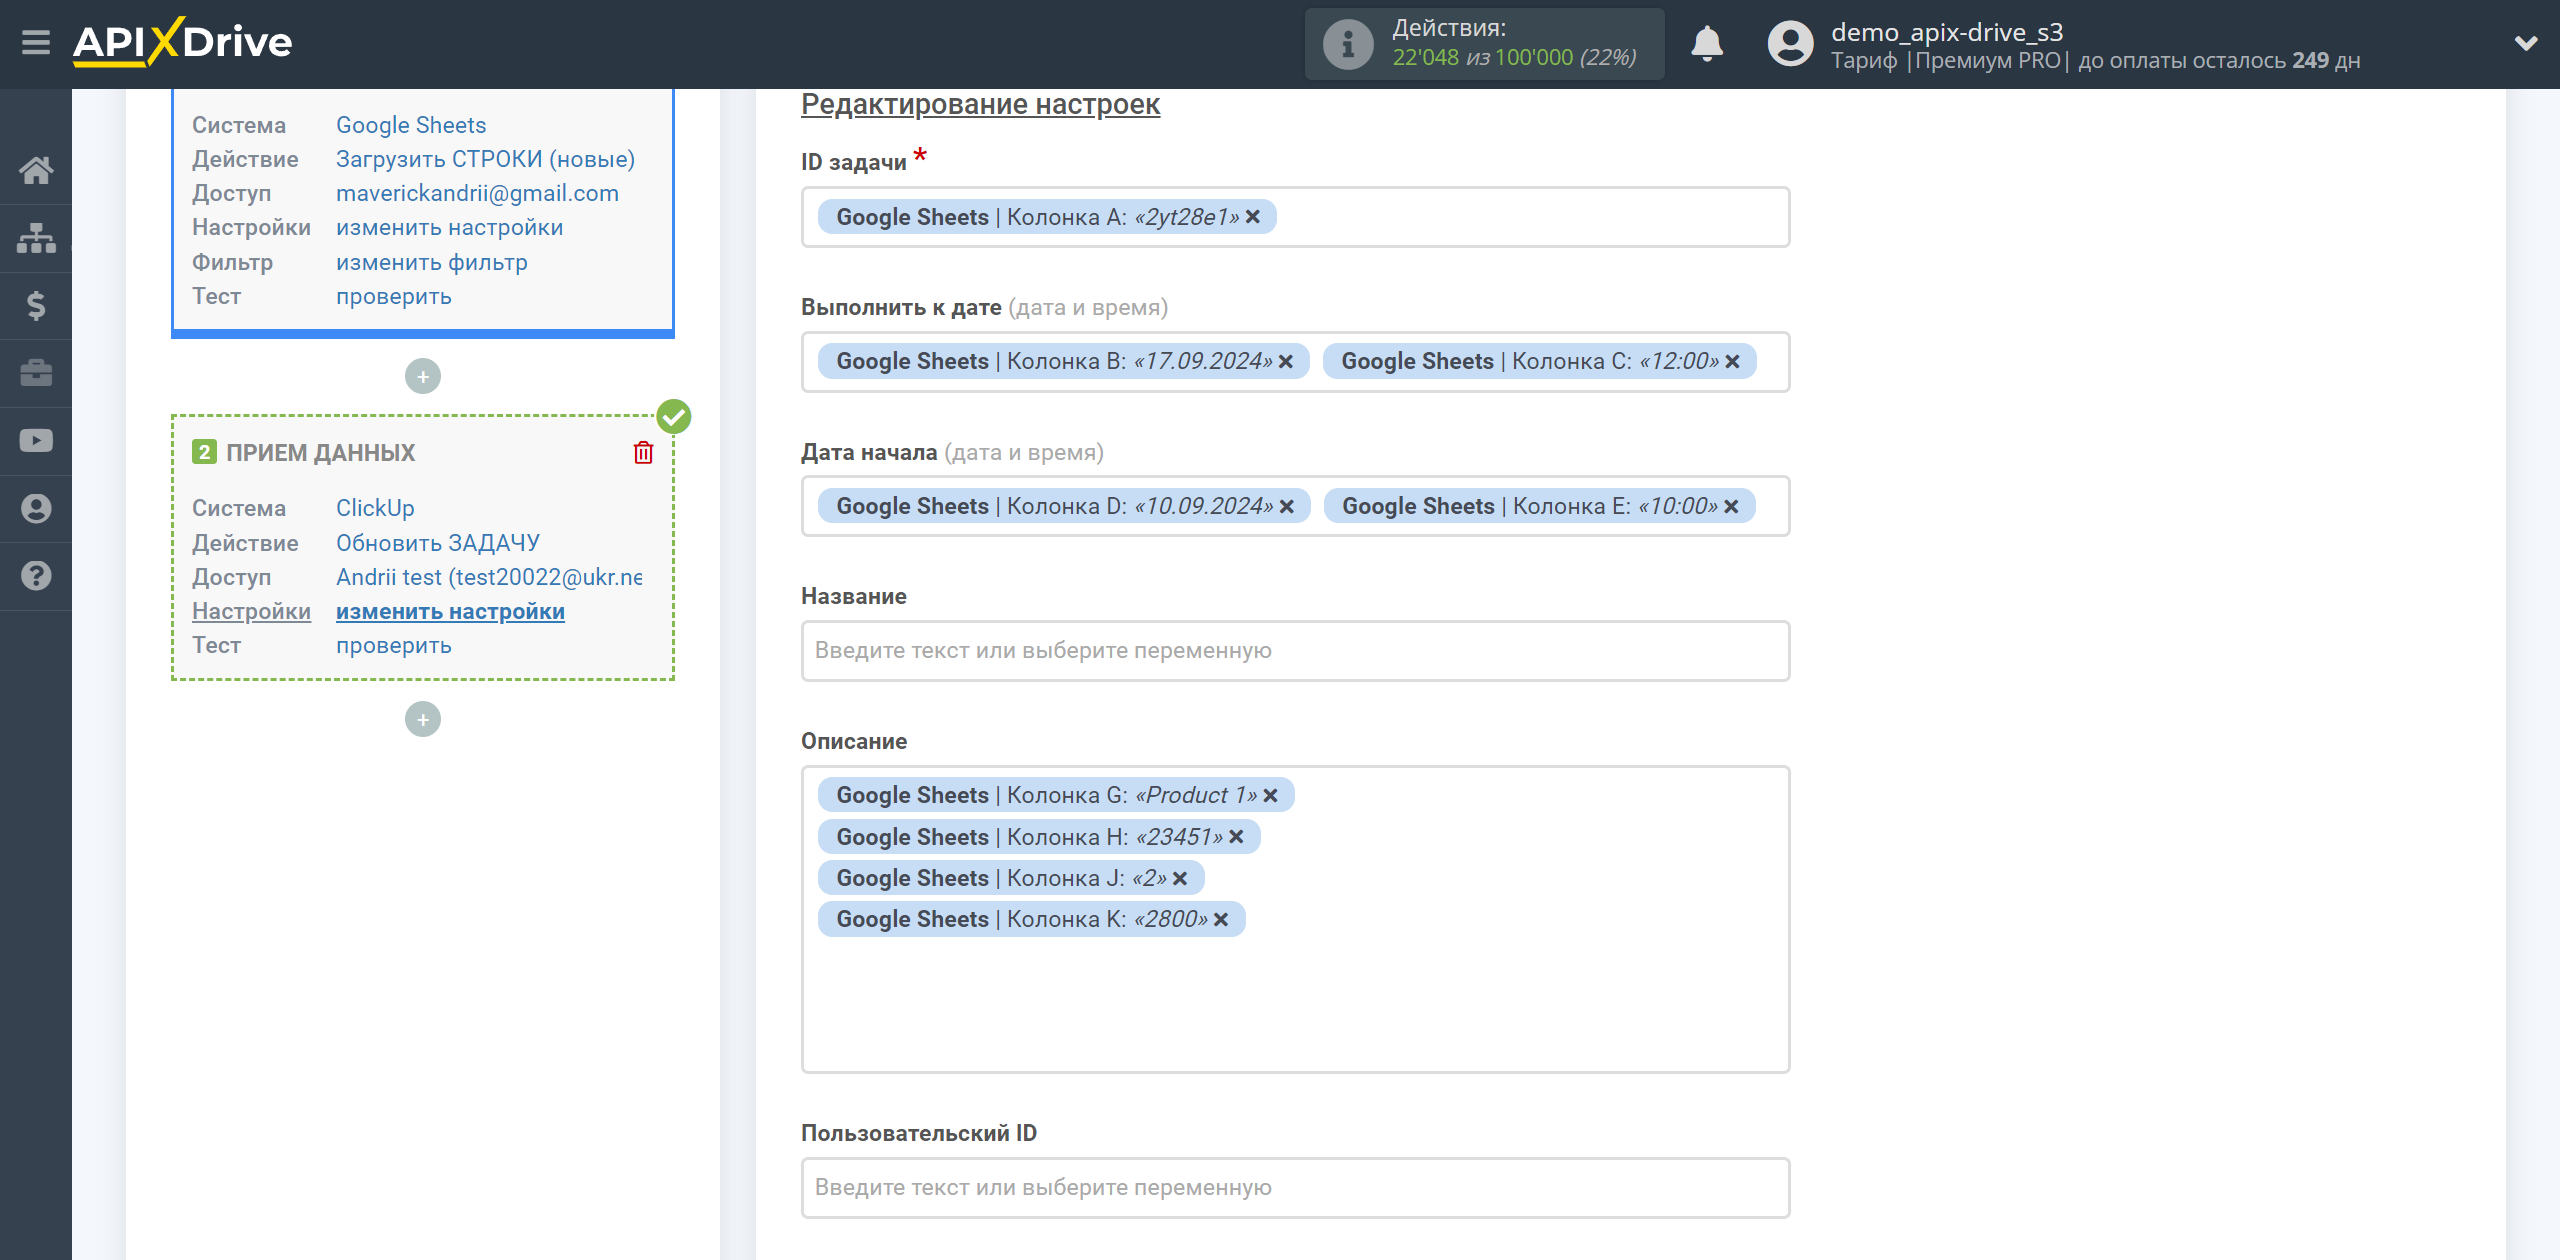Open the profile sidebar icon
Image resolution: width=2560 pixels, height=1260 pixels.
pyautogui.click(x=36, y=508)
